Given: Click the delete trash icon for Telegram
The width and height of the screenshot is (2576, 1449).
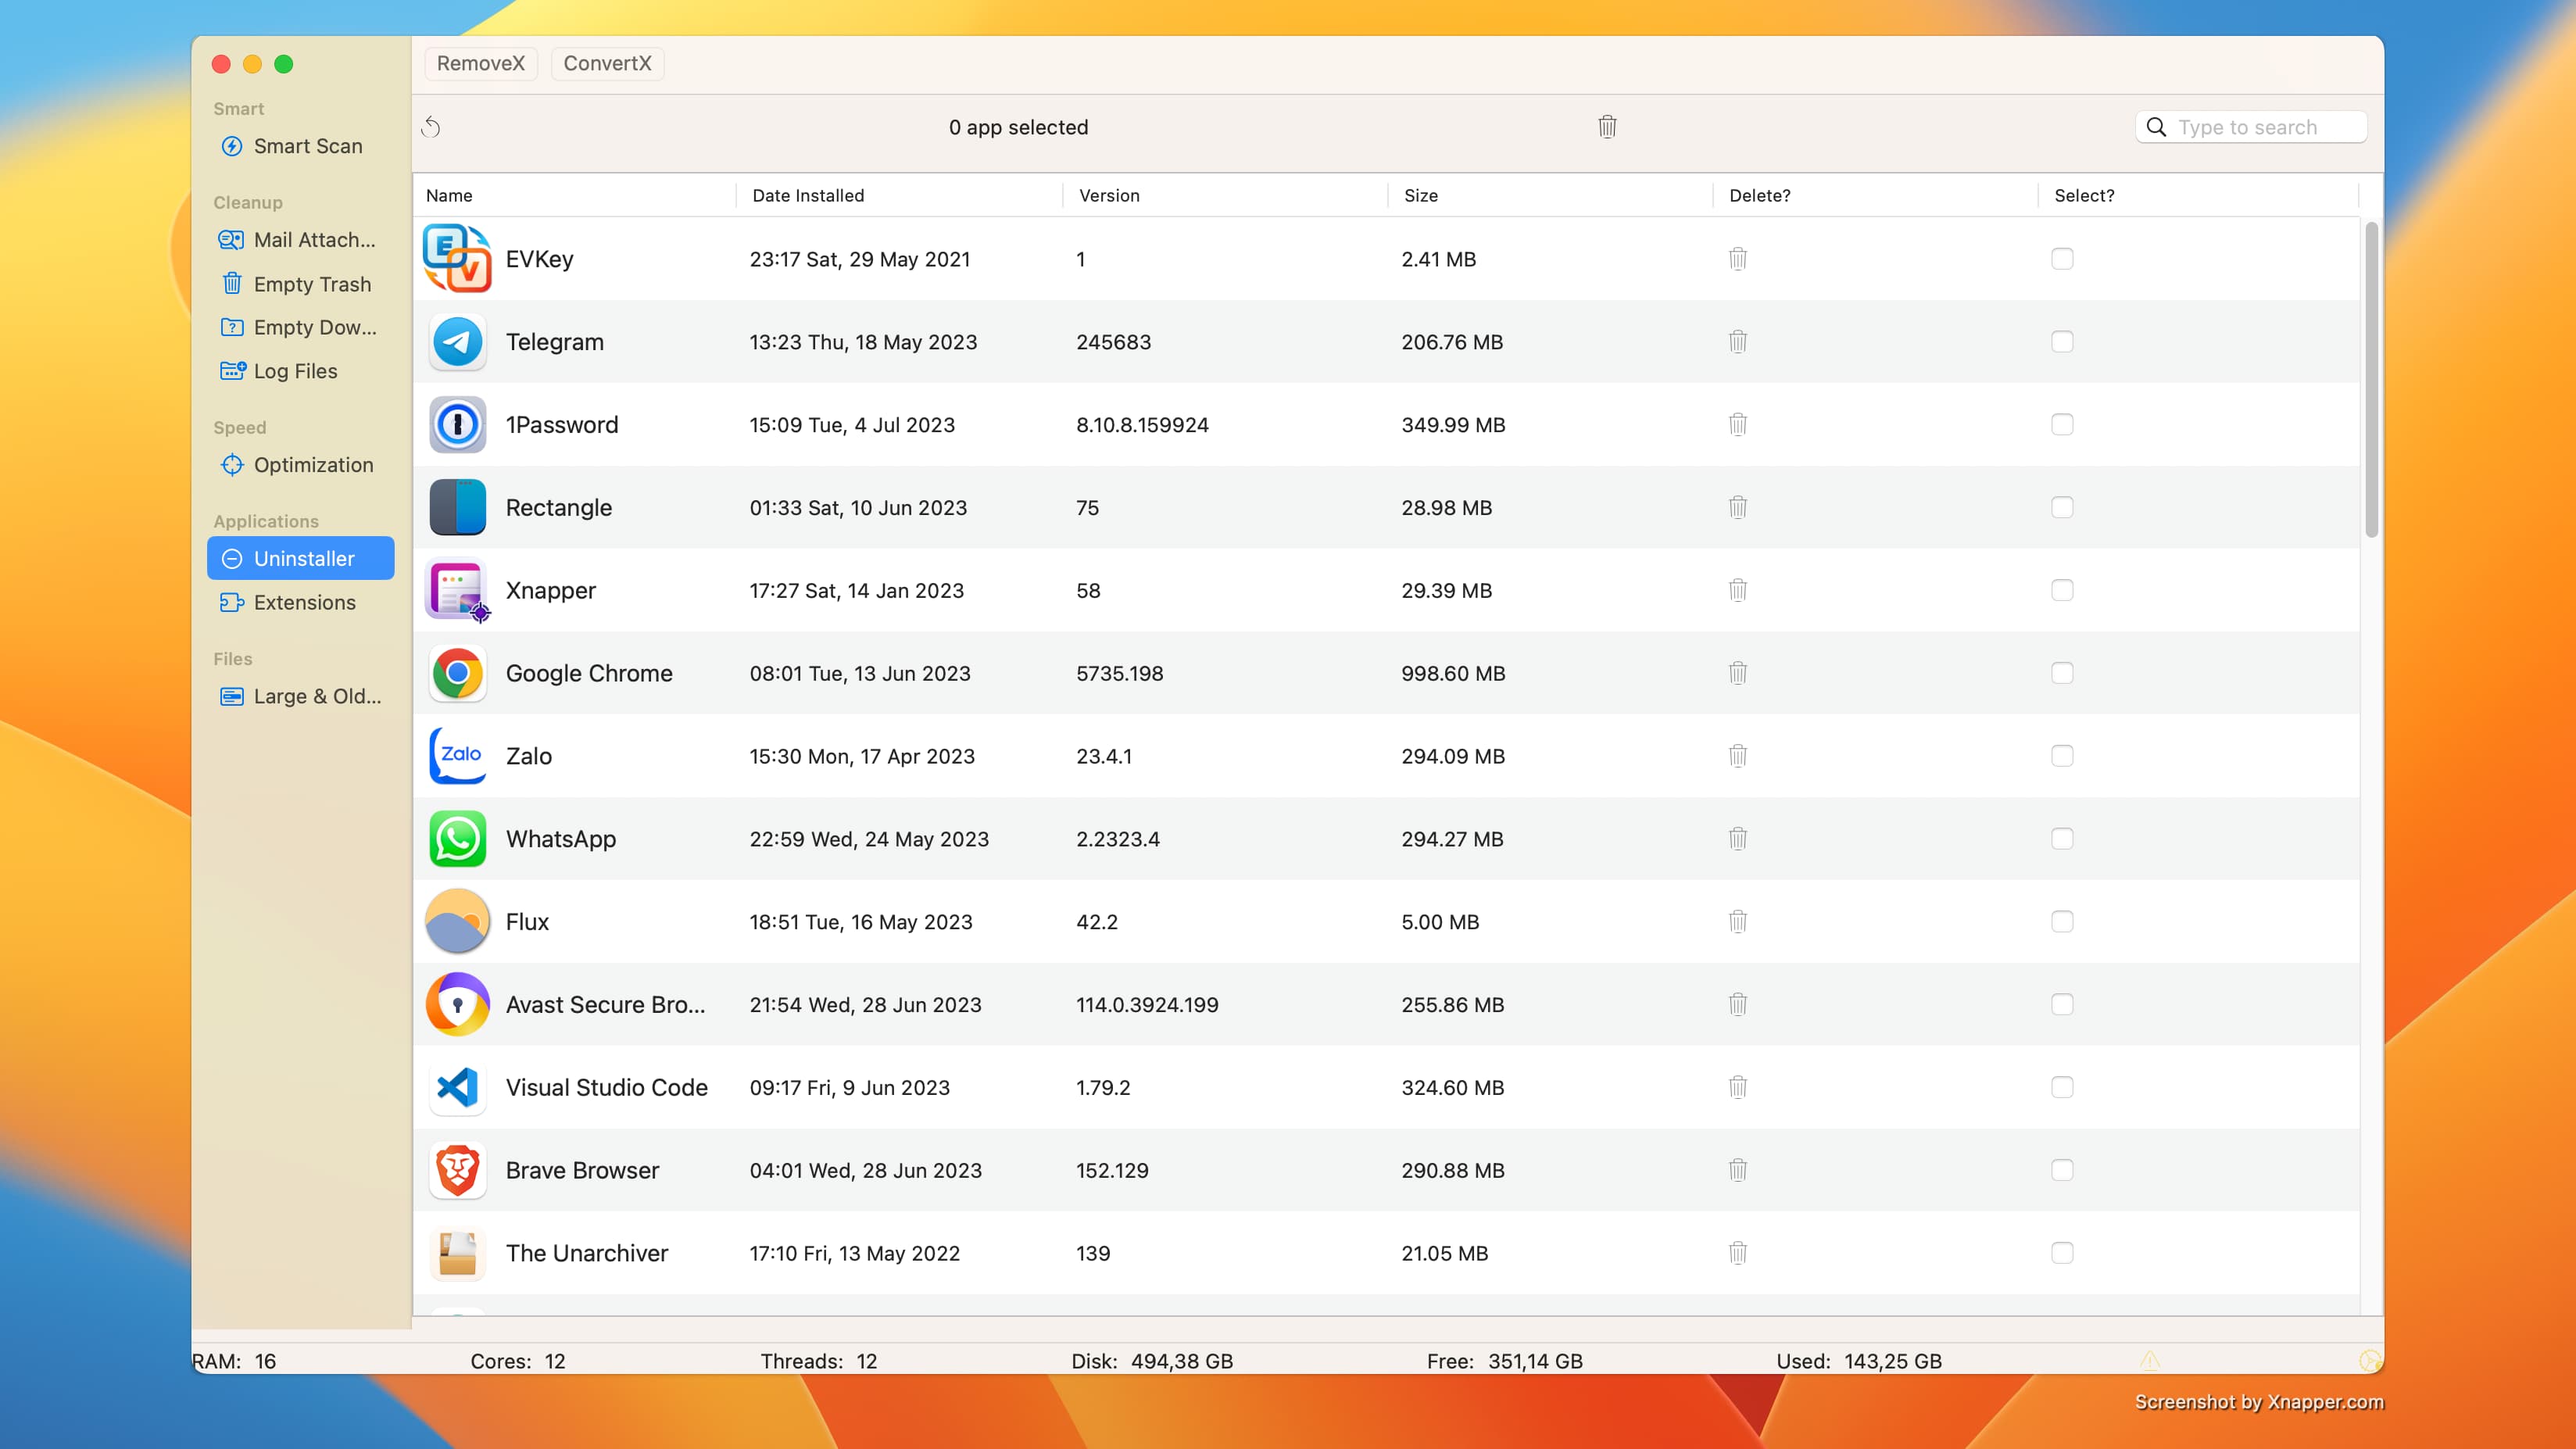Looking at the screenshot, I should [1738, 342].
